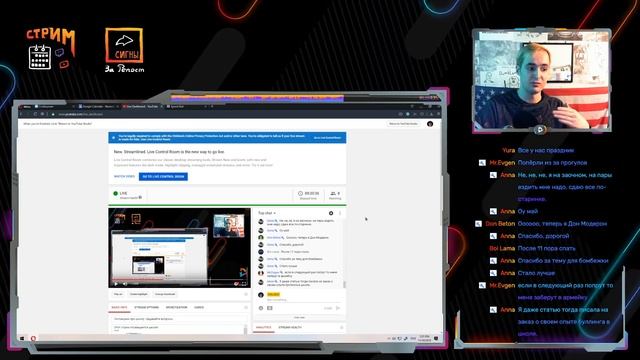This screenshot has width=640, height=360.
Task: Click the webcam overlay thumbnail
Action: click(x=542, y=80)
